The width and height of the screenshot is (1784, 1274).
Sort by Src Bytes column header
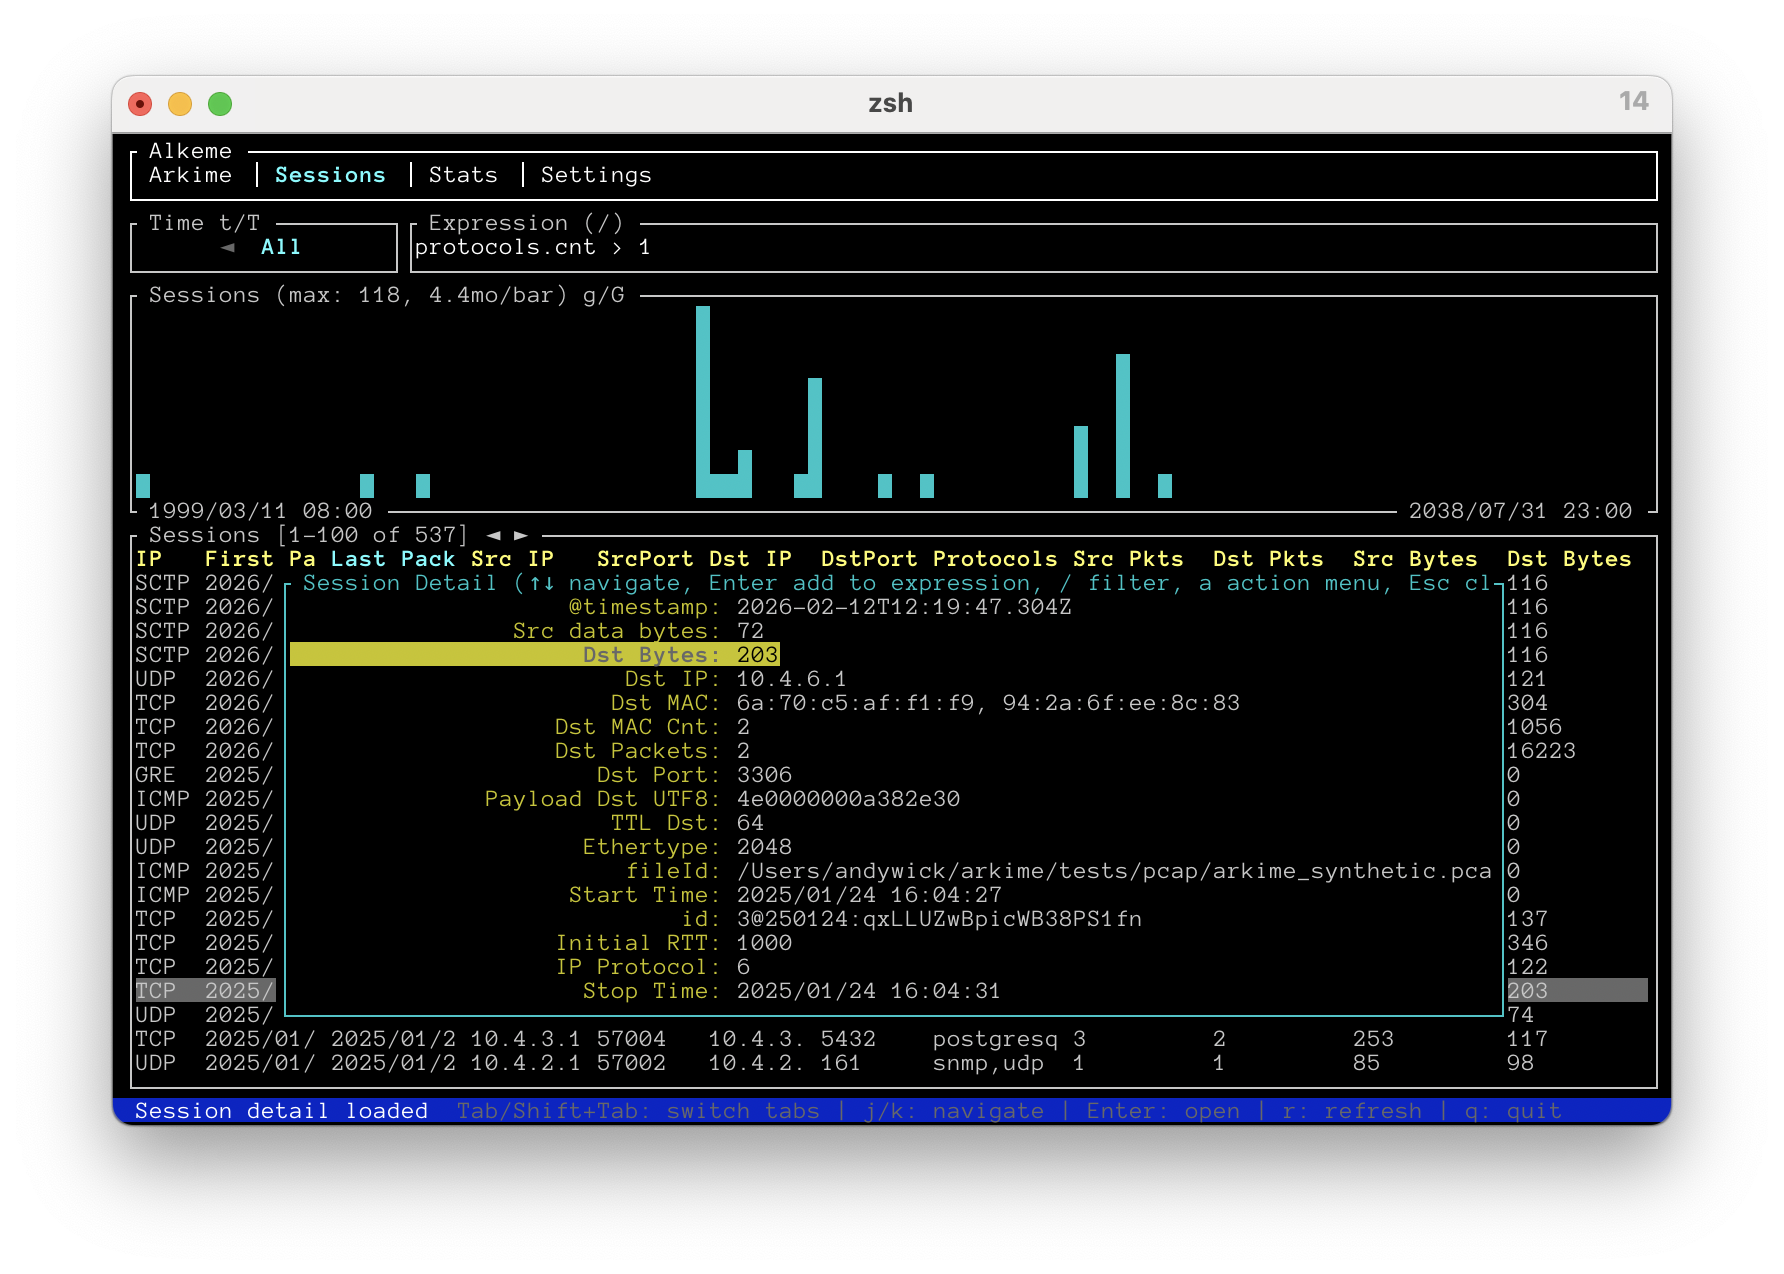[1415, 559]
